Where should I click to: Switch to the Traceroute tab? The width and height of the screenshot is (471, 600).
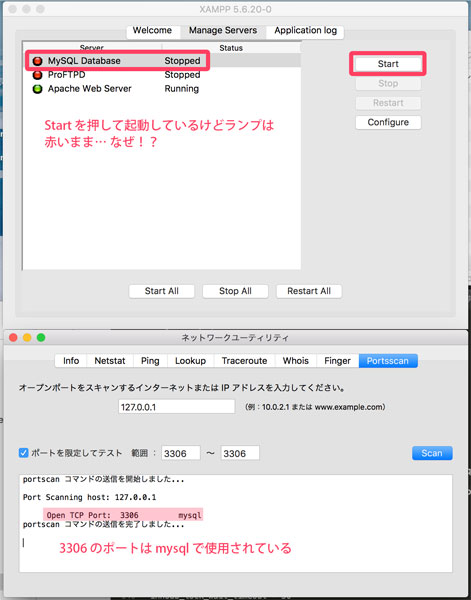pos(244,361)
